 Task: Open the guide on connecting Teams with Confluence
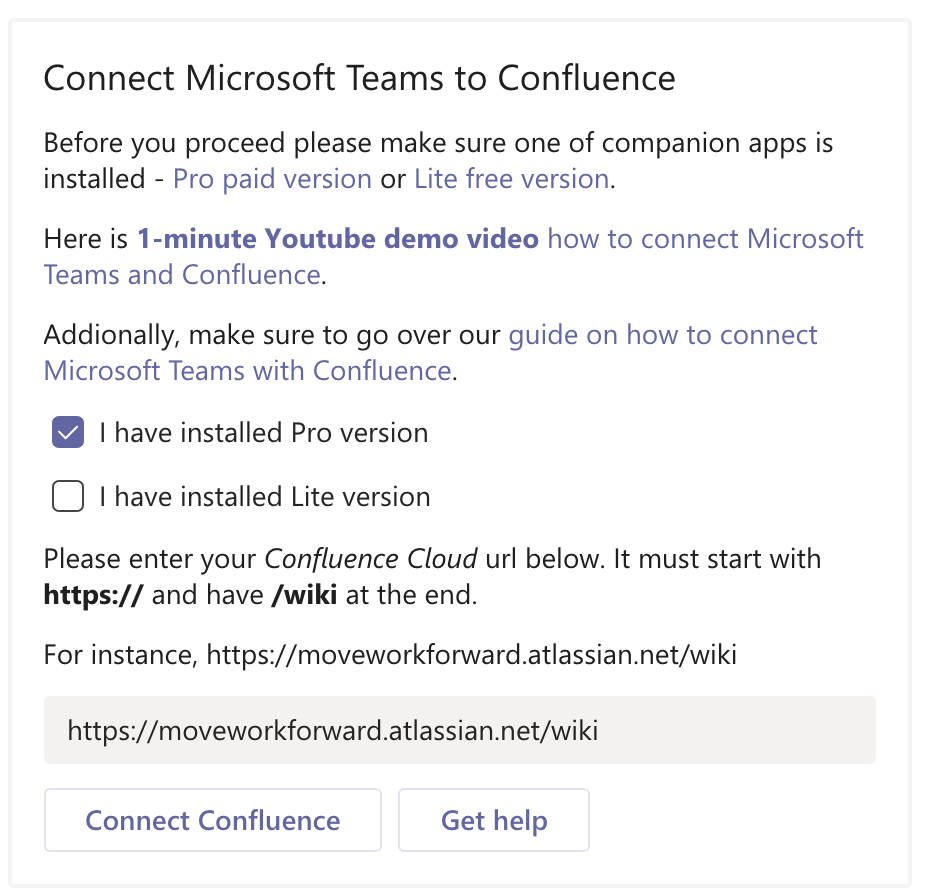[x=663, y=335]
